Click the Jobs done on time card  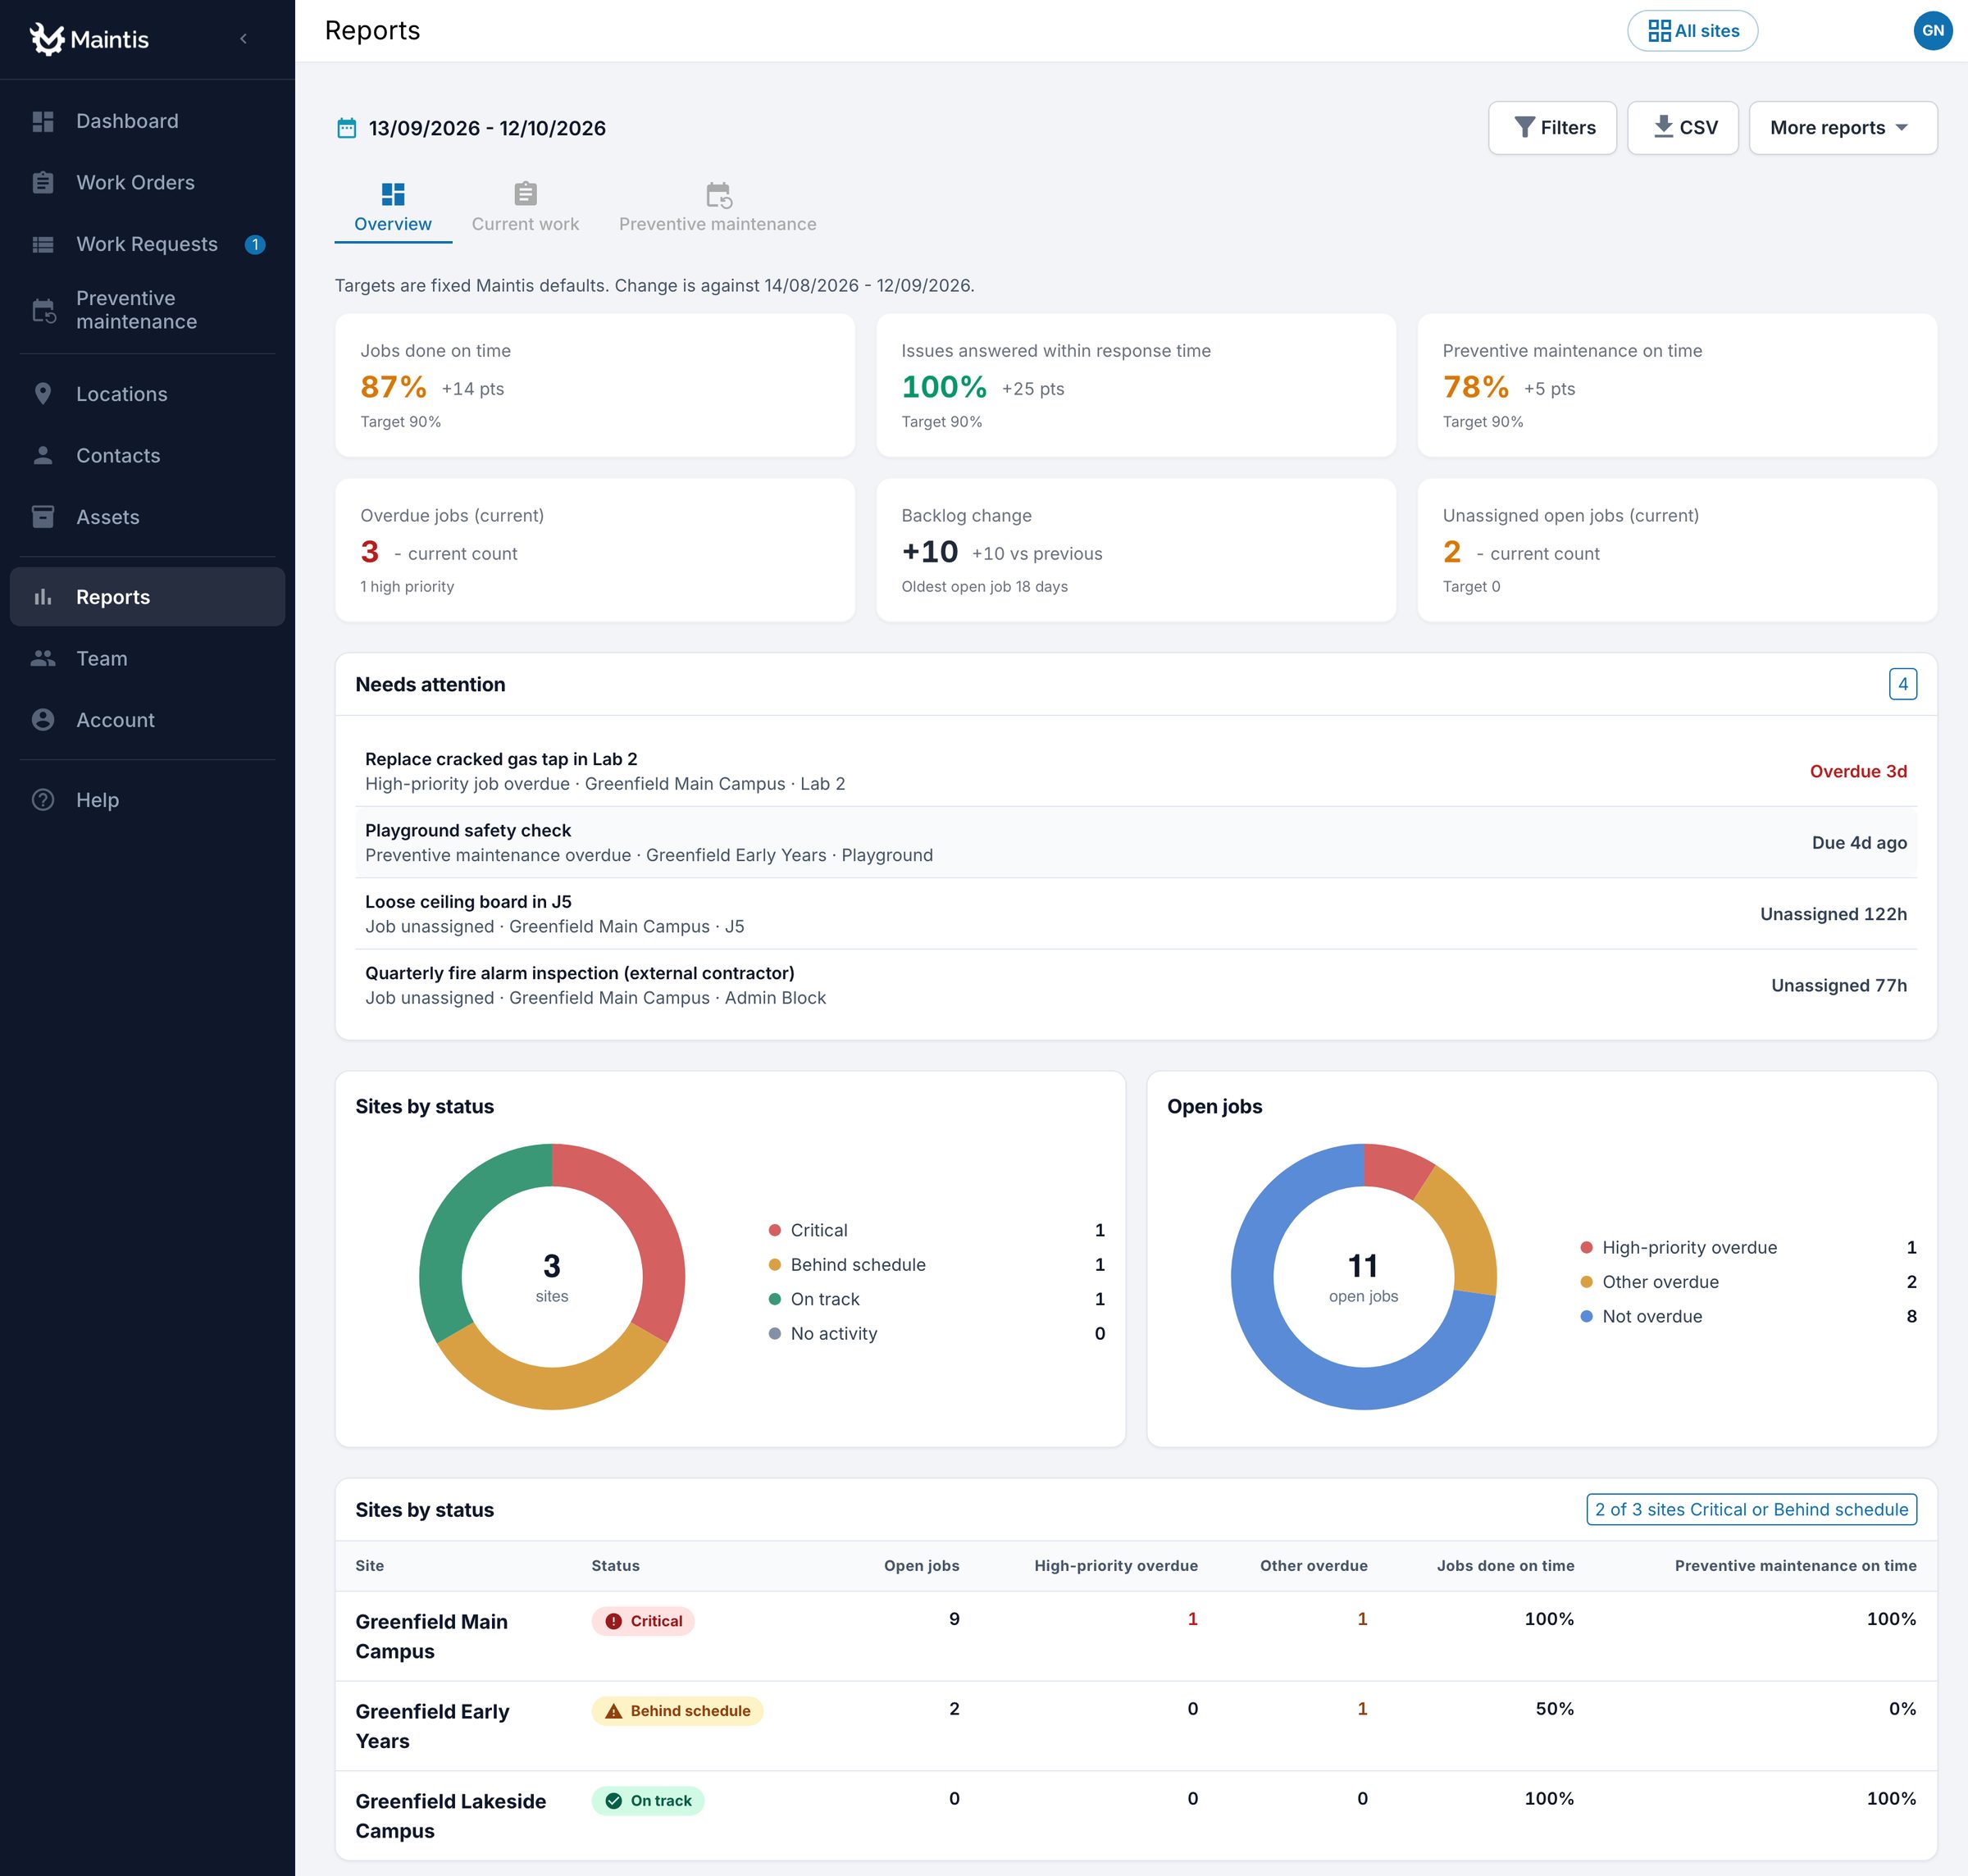tap(595, 385)
